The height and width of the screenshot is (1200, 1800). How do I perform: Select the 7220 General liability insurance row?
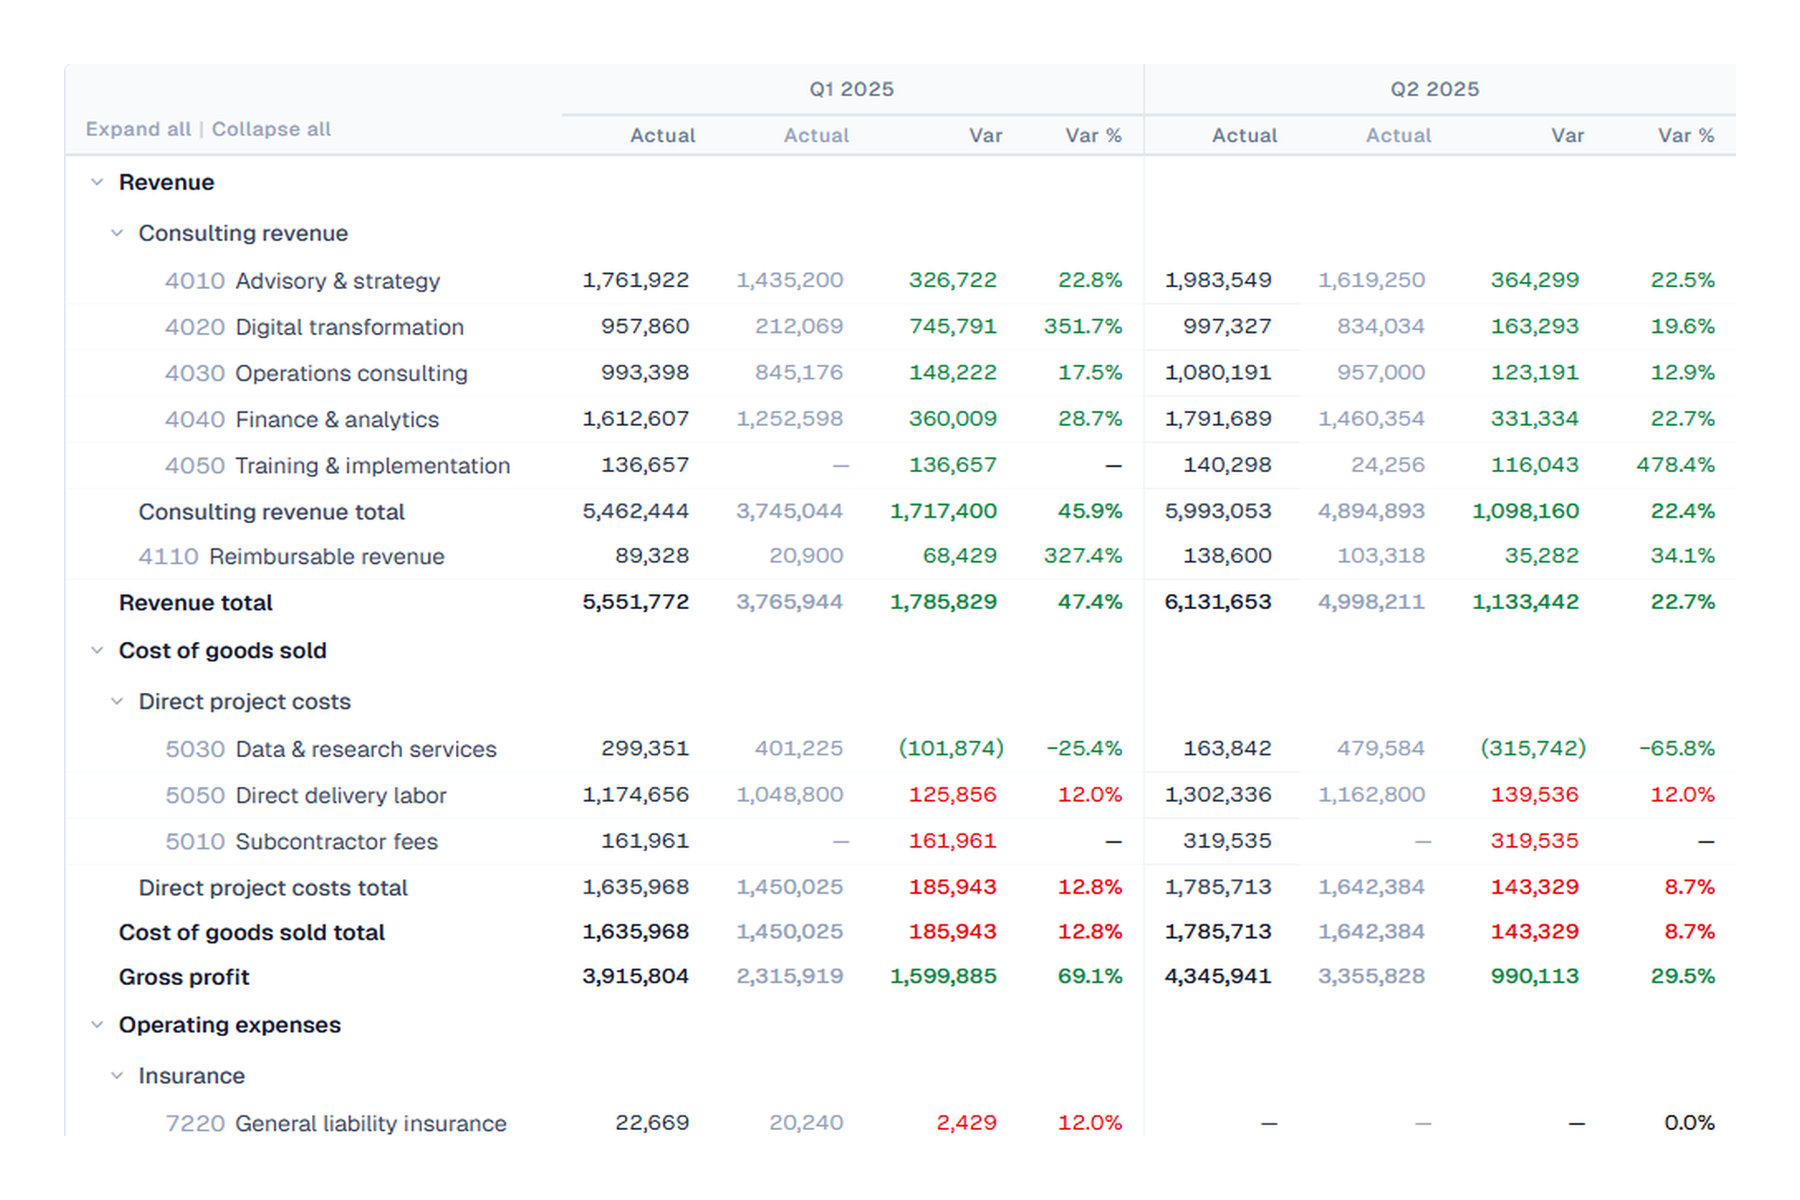(900, 1123)
